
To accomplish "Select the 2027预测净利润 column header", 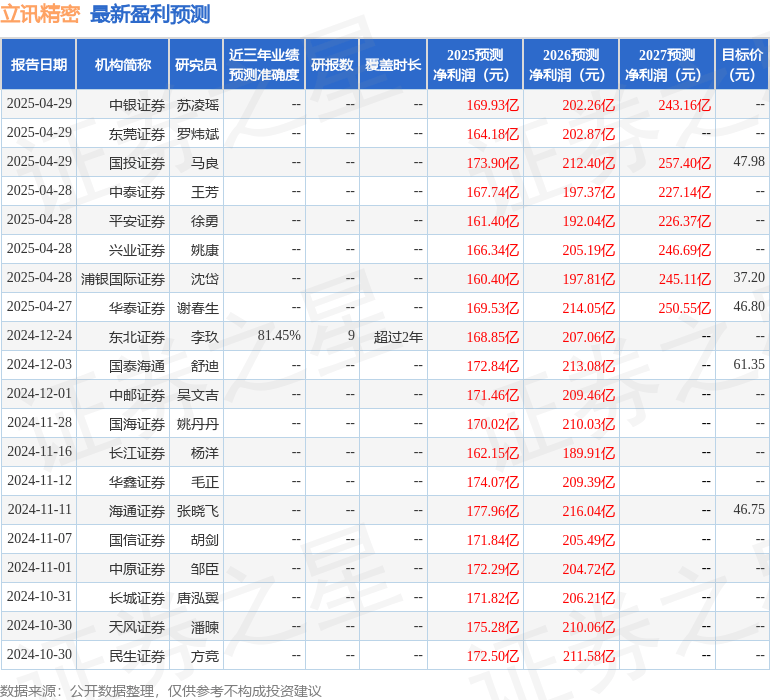I will click(667, 64).
